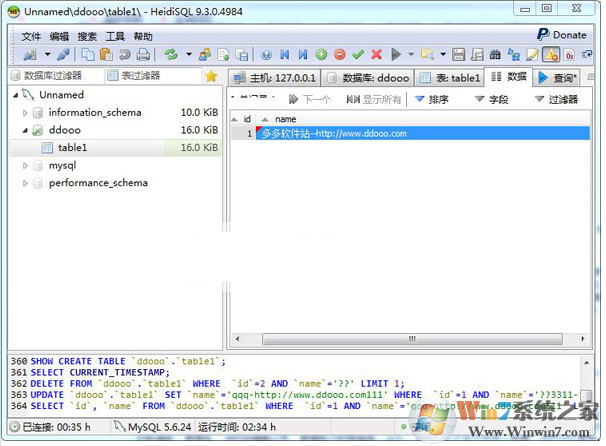The height and width of the screenshot is (446, 606).
Task: Collapse the ddooo database node
Action: coord(25,130)
